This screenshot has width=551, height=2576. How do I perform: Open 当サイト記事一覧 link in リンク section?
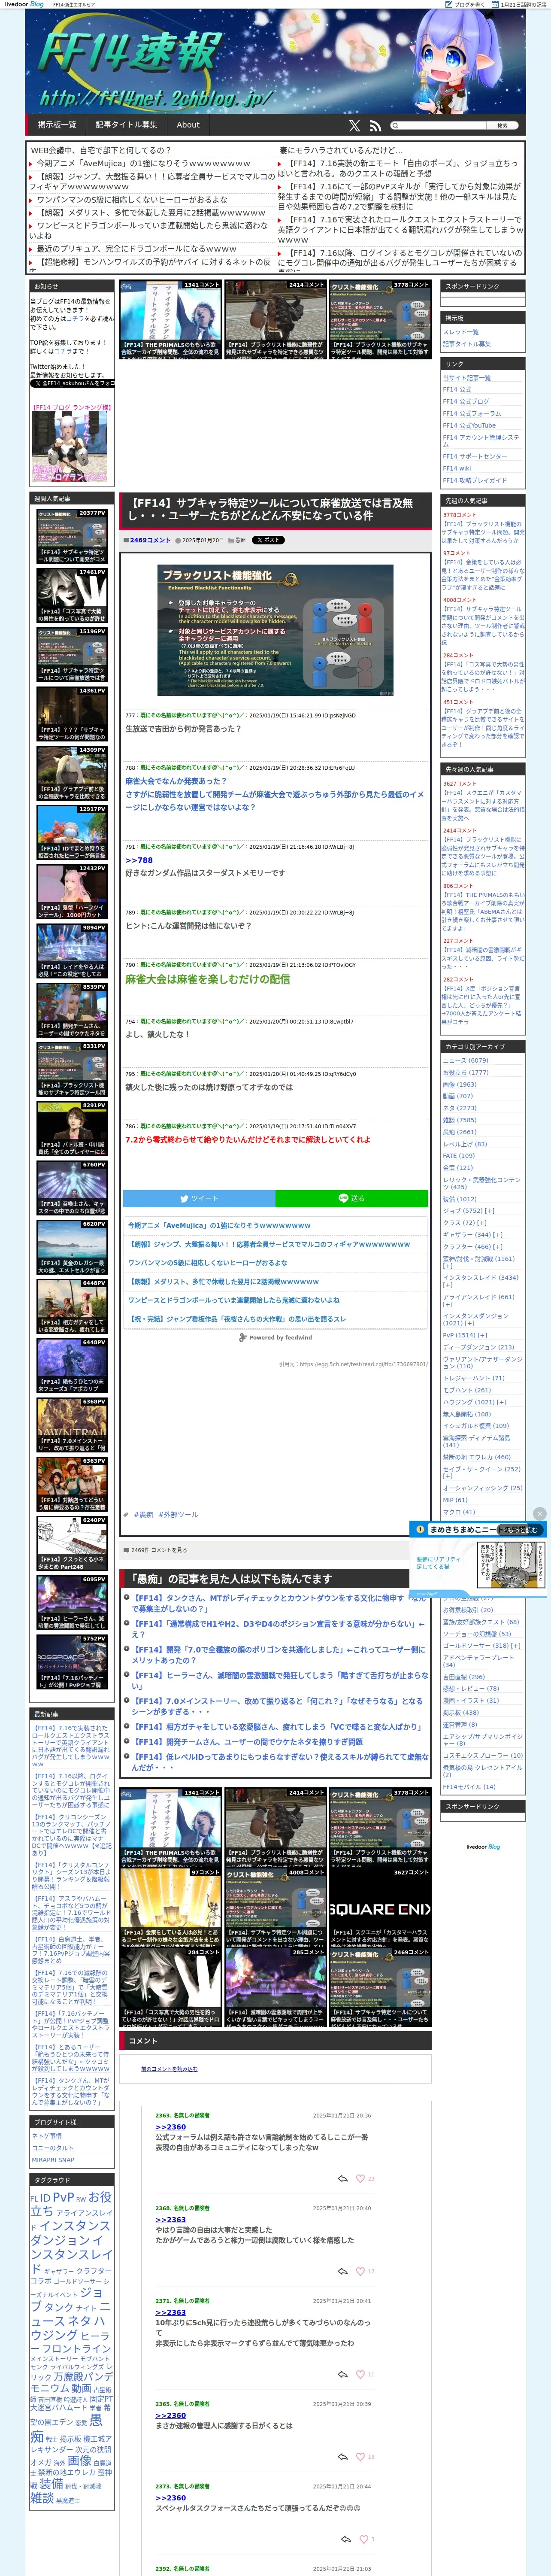point(467,378)
